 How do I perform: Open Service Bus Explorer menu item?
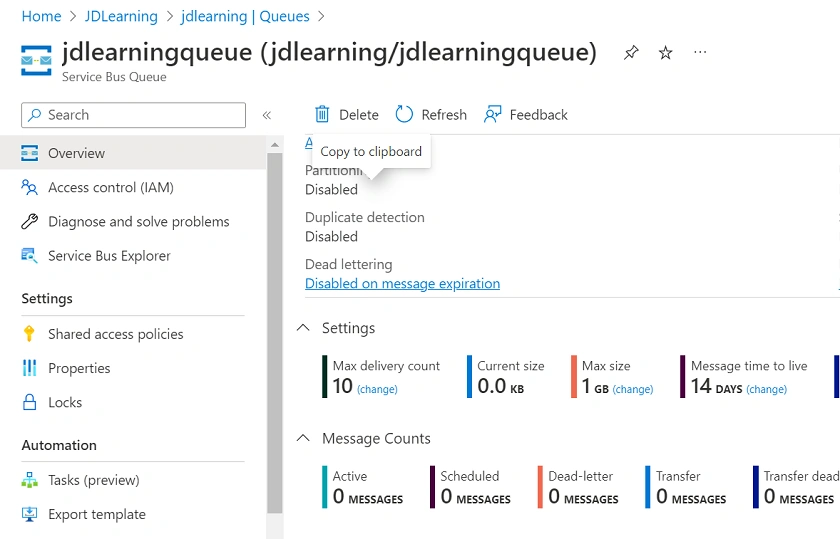(x=133, y=256)
